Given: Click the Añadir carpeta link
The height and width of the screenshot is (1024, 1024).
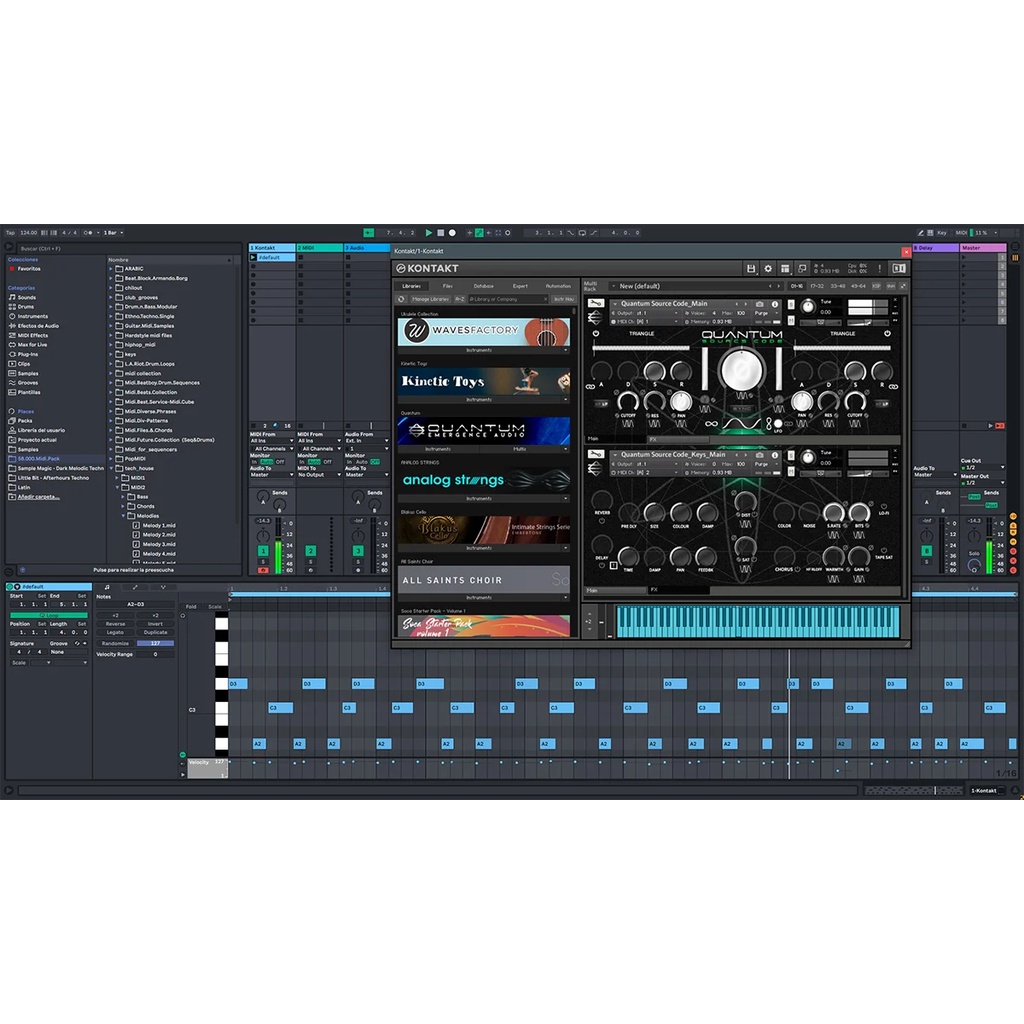Looking at the screenshot, I should coord(39,497).
